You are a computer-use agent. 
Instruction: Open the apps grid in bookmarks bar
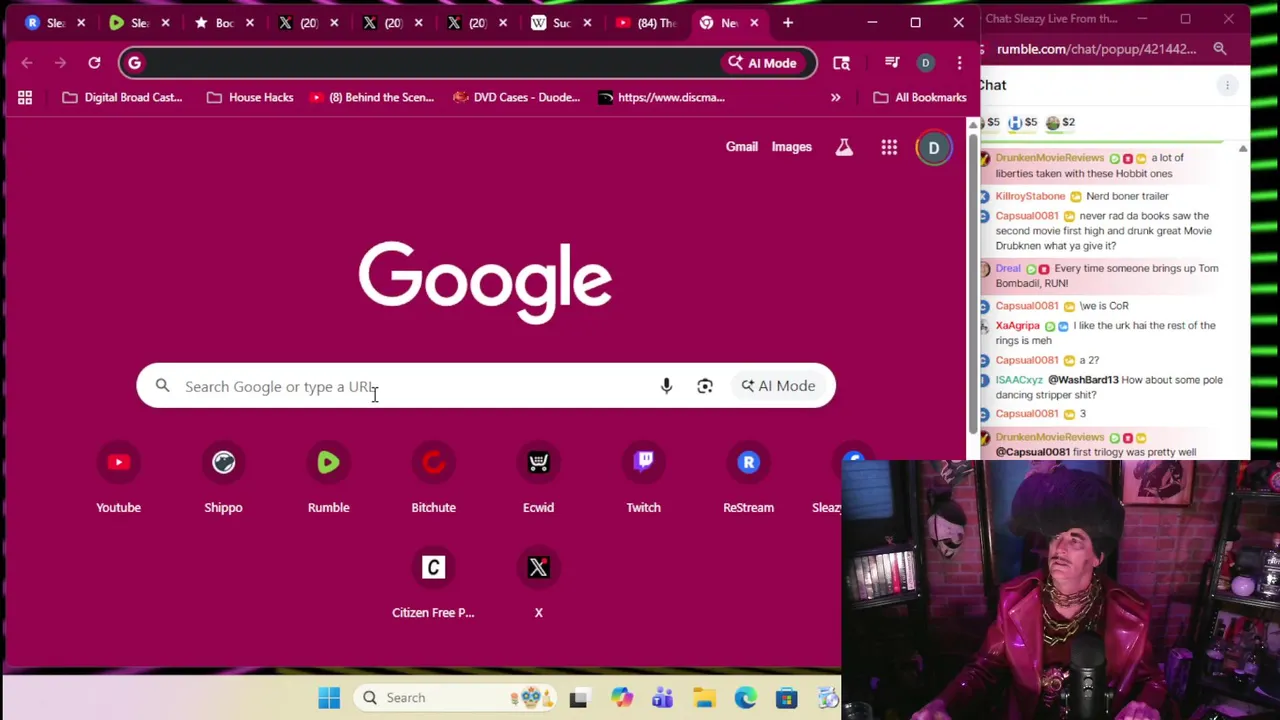25,97
